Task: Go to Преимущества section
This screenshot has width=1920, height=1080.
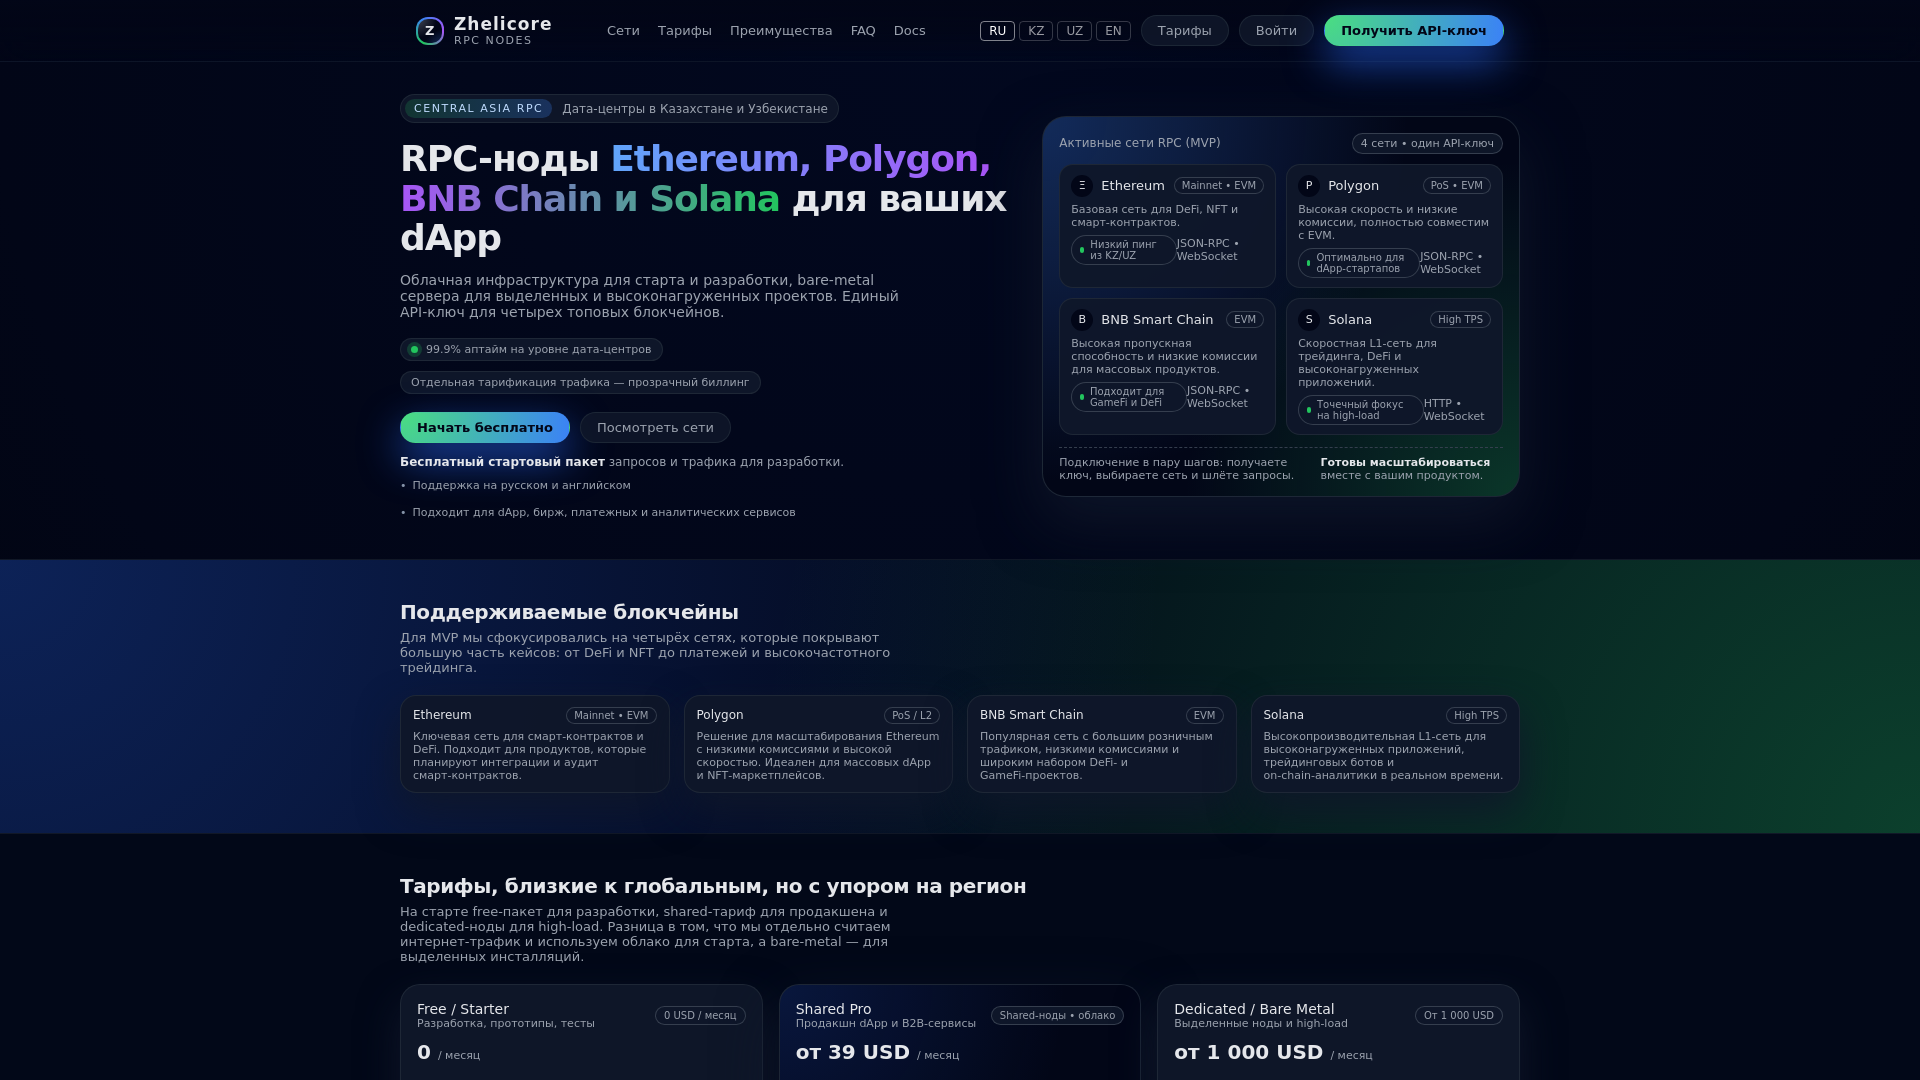Action: point(781,31)
